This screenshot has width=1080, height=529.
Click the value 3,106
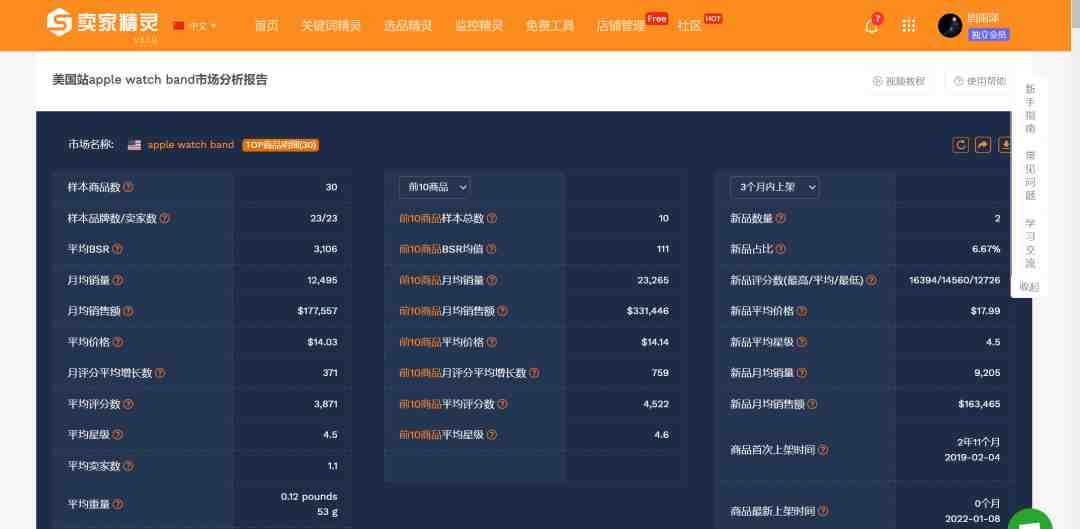click(x=325, y=249)
